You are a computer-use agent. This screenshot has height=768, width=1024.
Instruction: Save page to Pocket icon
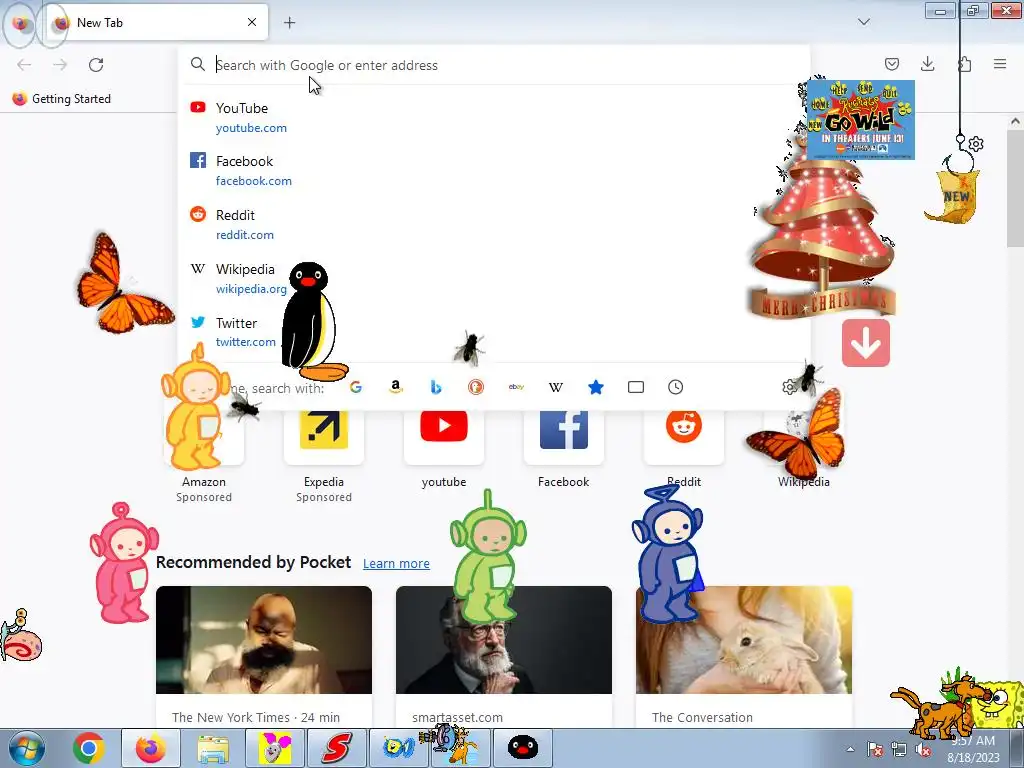[891, 64]
